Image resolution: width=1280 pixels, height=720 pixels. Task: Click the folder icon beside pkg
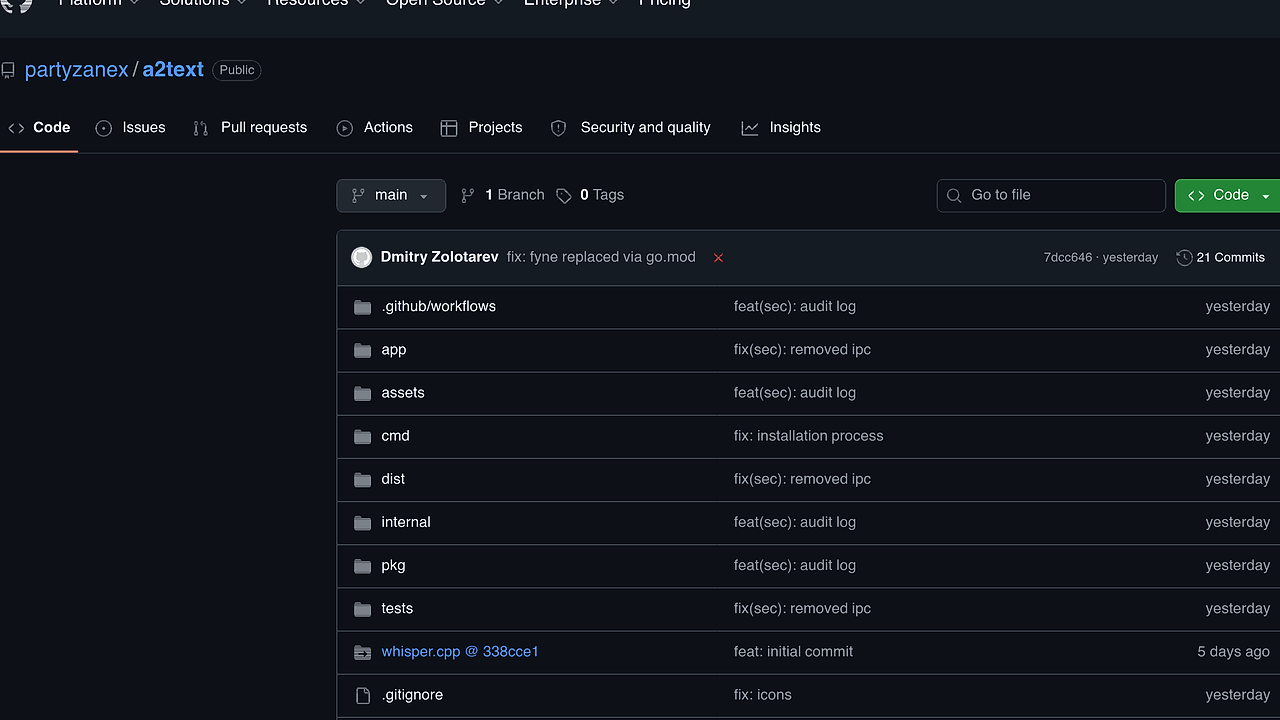click(x=362, y=566)
